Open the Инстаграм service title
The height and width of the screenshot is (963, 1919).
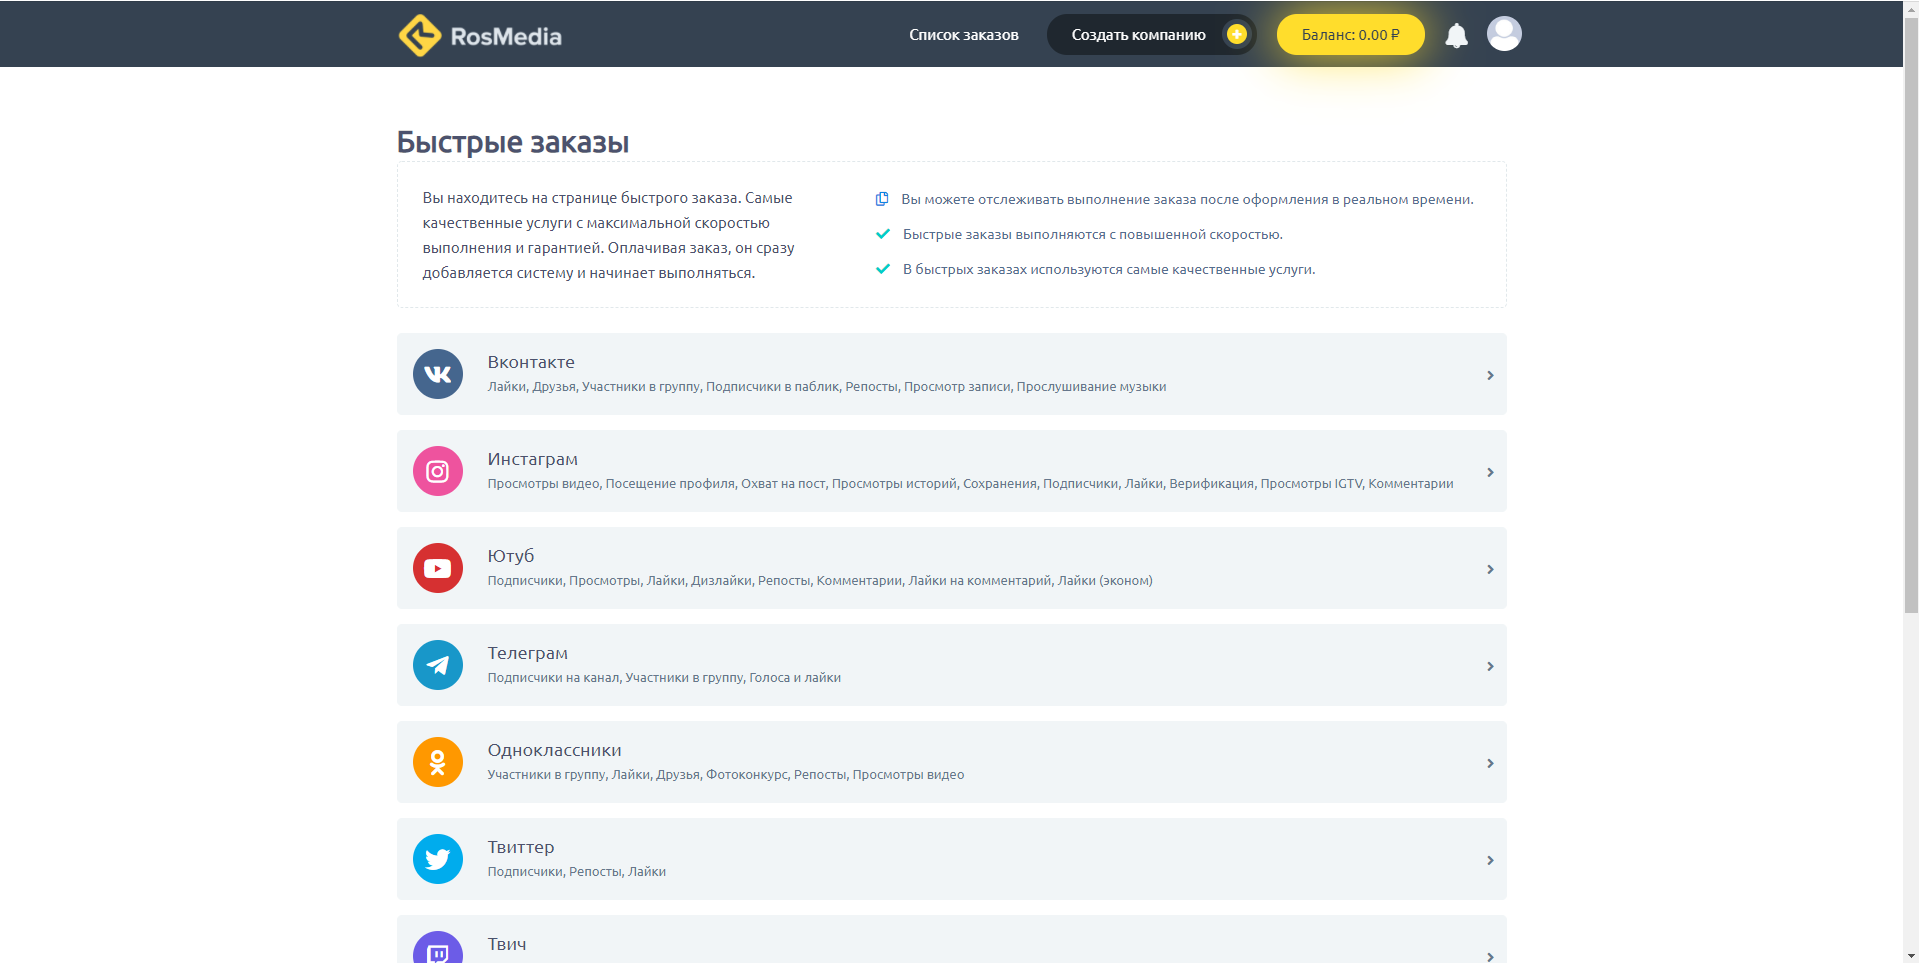tap(533, 459)
